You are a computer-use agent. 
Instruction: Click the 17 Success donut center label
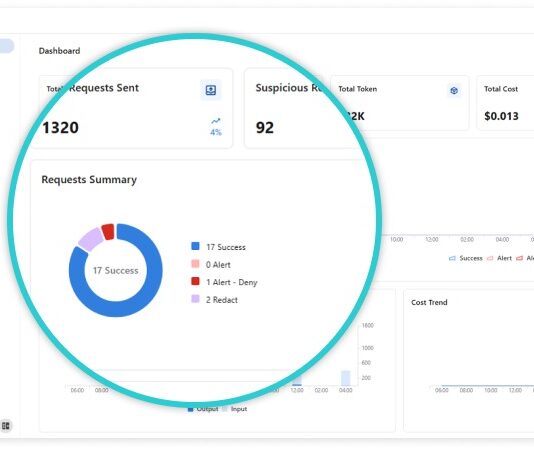tap(116, 270)
